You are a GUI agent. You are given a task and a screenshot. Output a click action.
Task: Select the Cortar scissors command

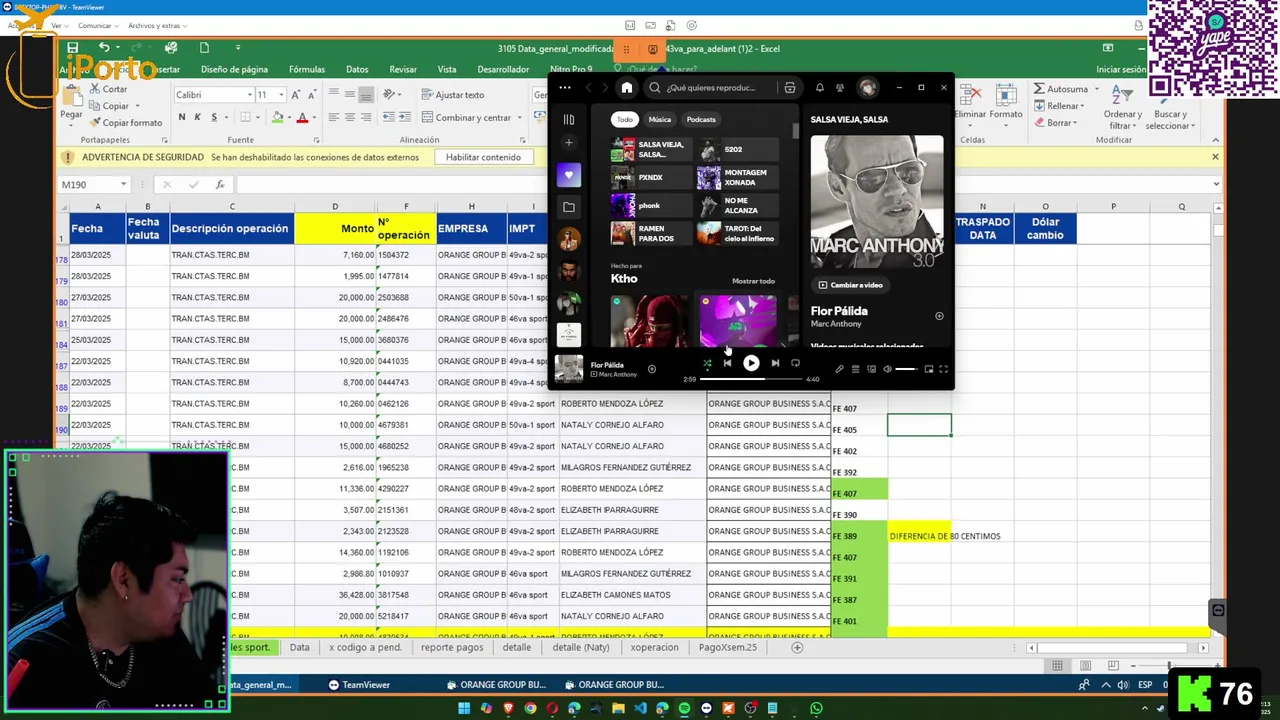click(108, 89)
